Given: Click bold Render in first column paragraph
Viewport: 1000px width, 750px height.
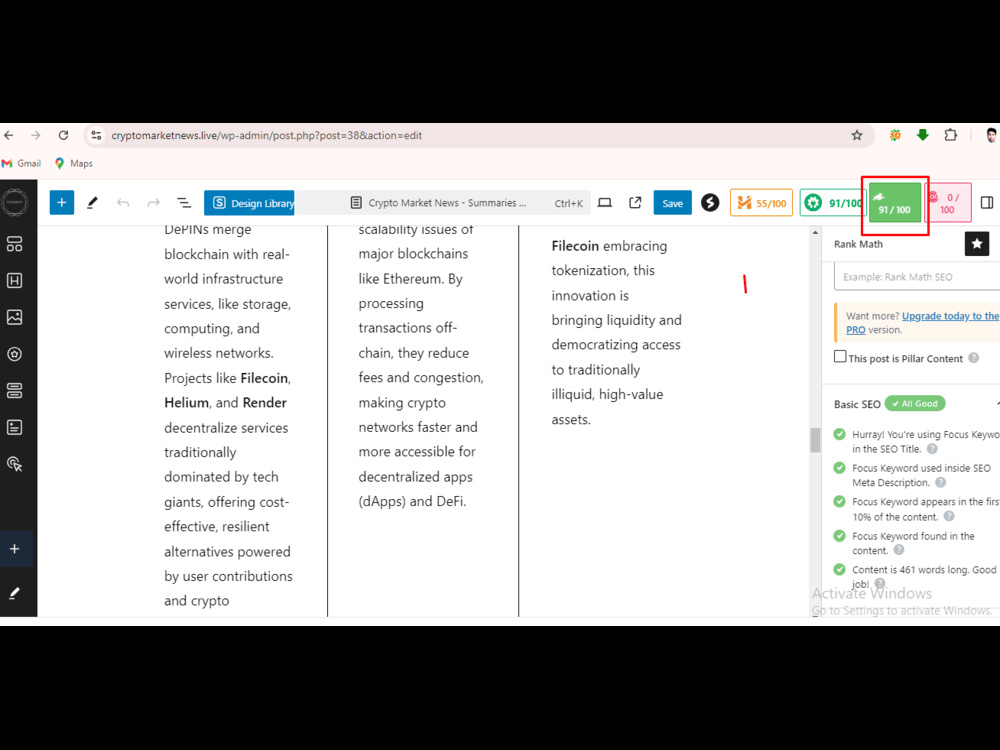Looking at the screenshot, I should coord(265,402).
